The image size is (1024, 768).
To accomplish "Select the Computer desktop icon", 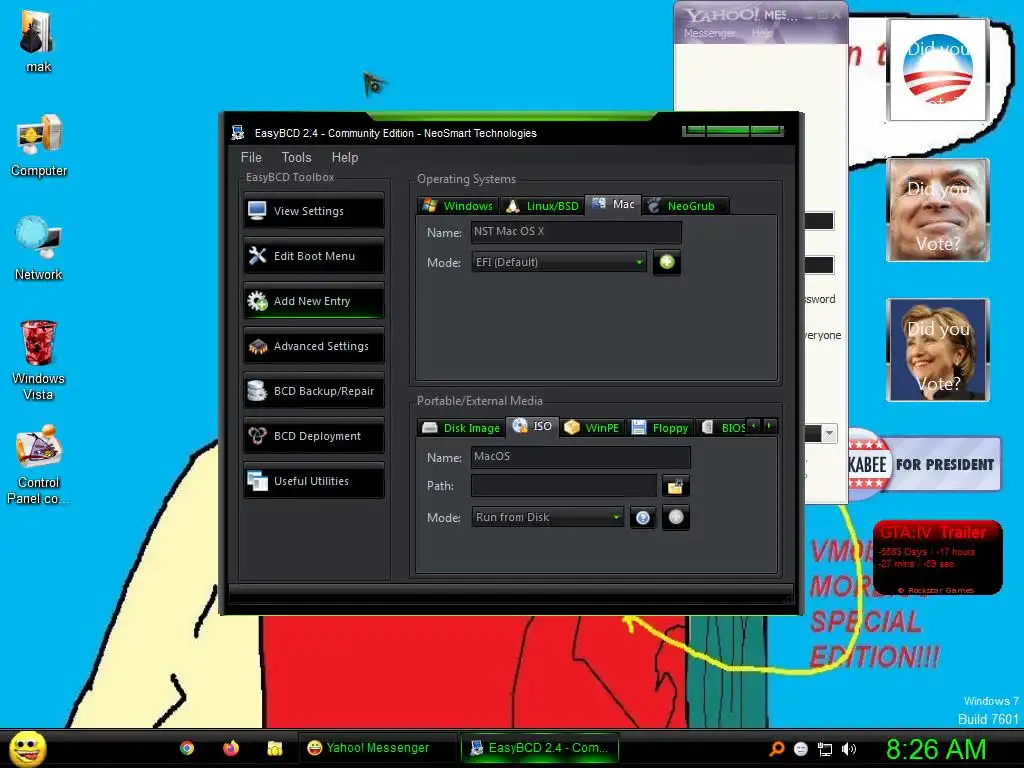I will (x=39, y=146).
